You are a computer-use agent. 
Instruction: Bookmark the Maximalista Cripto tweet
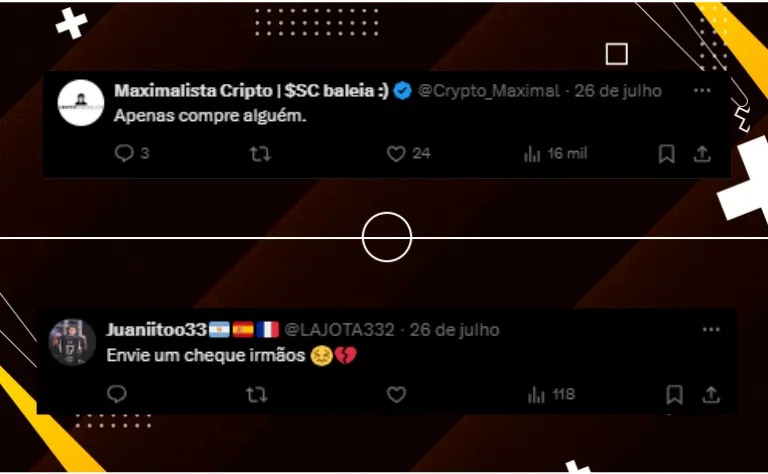[667, 154]
